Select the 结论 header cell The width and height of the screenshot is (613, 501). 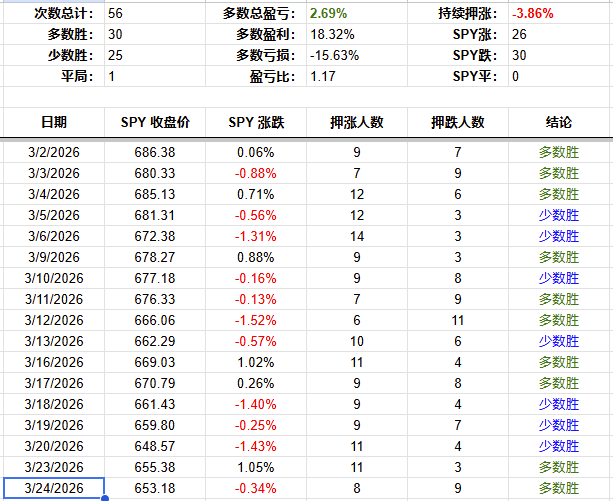pyautogui.click(x=559, y=122)
